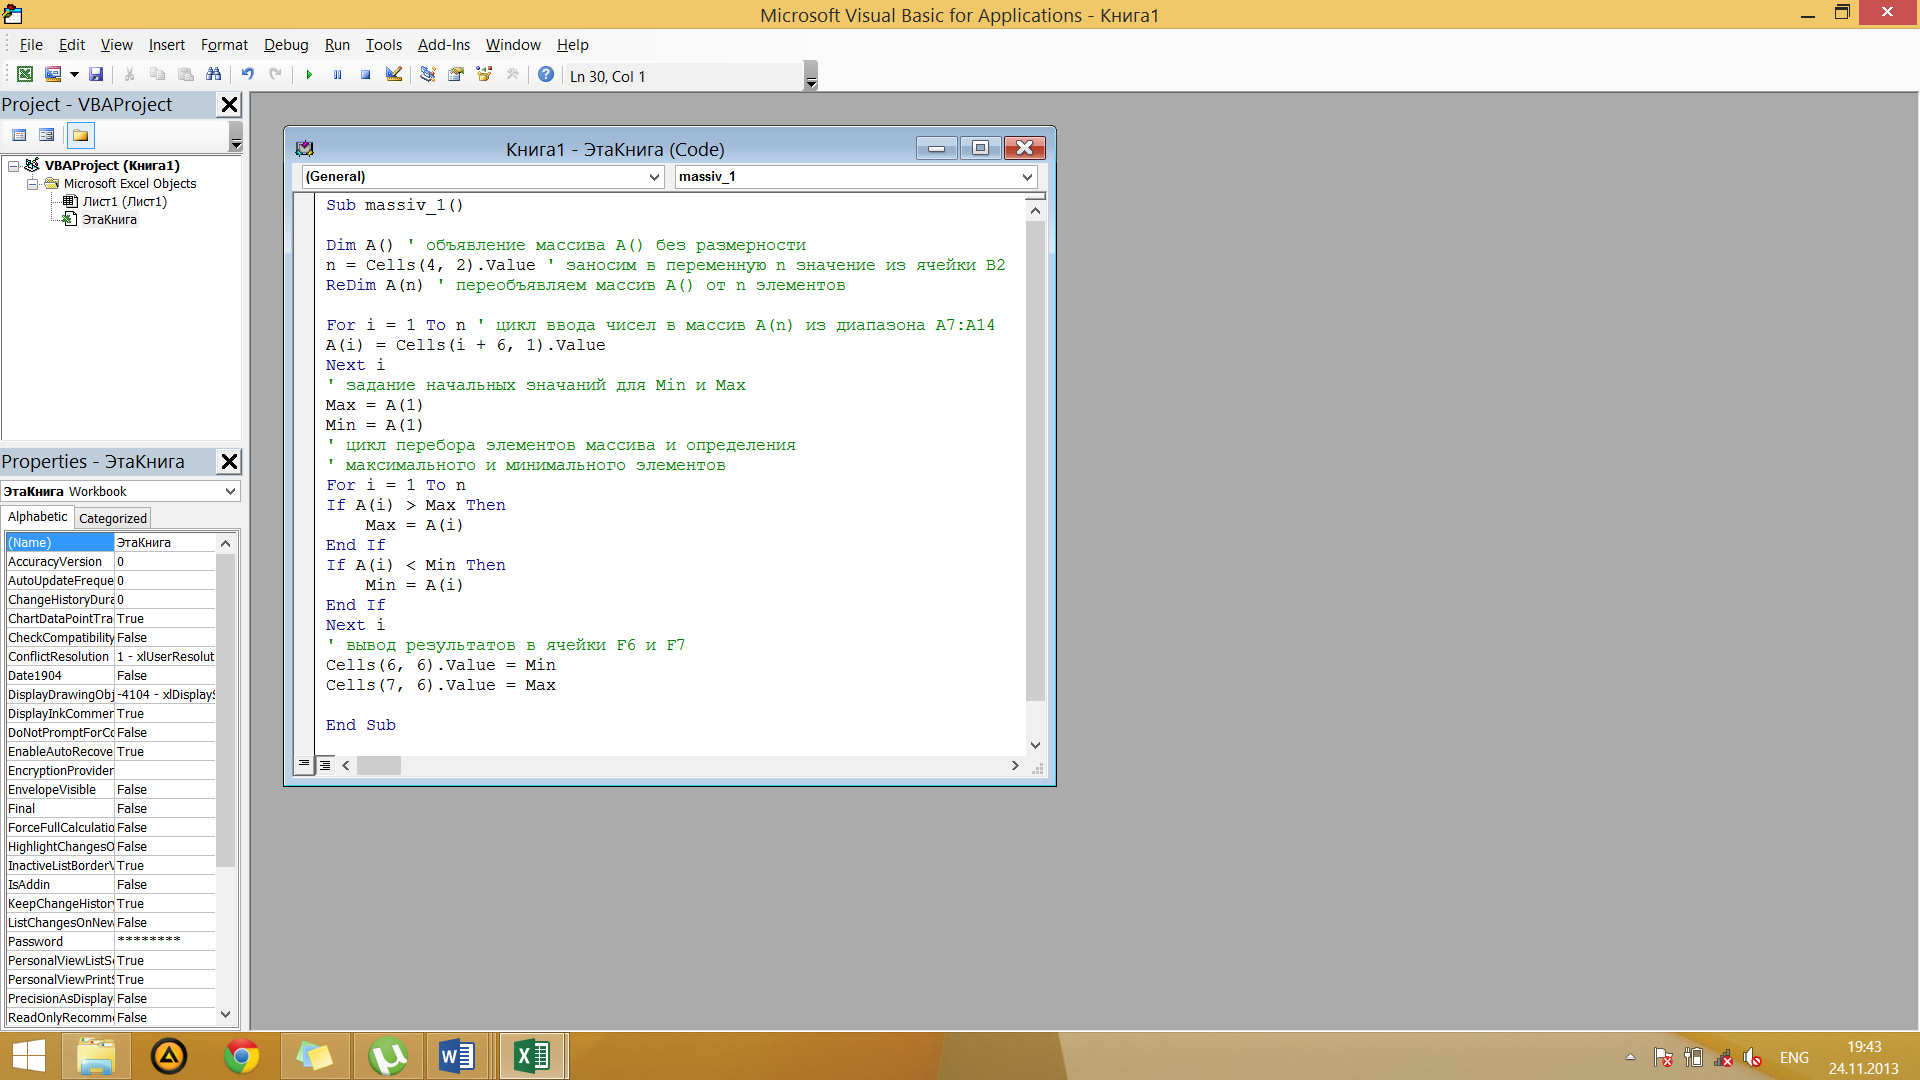The width and height of the screenshot is (1920, 1080).
Task: Select the (Name) property row
Action: [110, 542]
